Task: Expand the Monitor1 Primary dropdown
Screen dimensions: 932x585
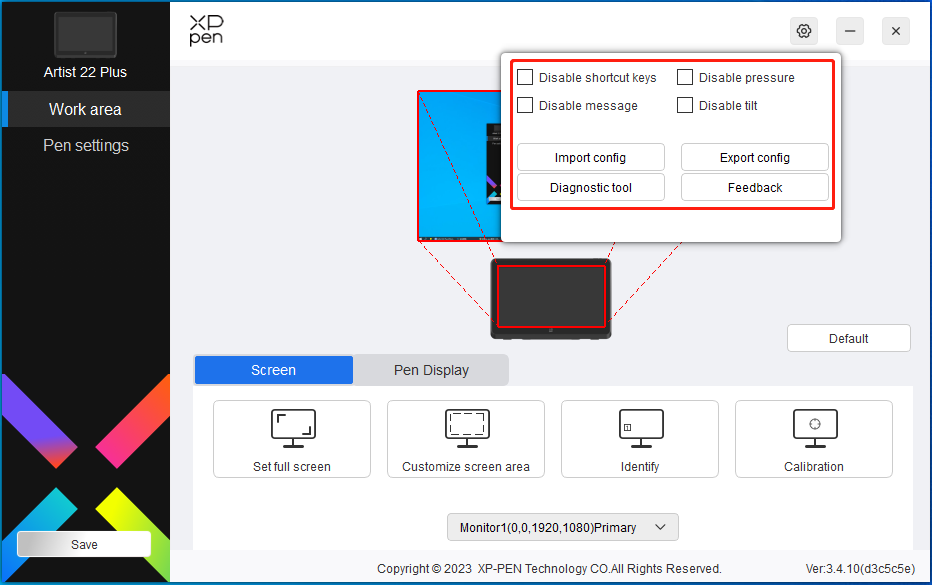Action: [x=562, y=527]
